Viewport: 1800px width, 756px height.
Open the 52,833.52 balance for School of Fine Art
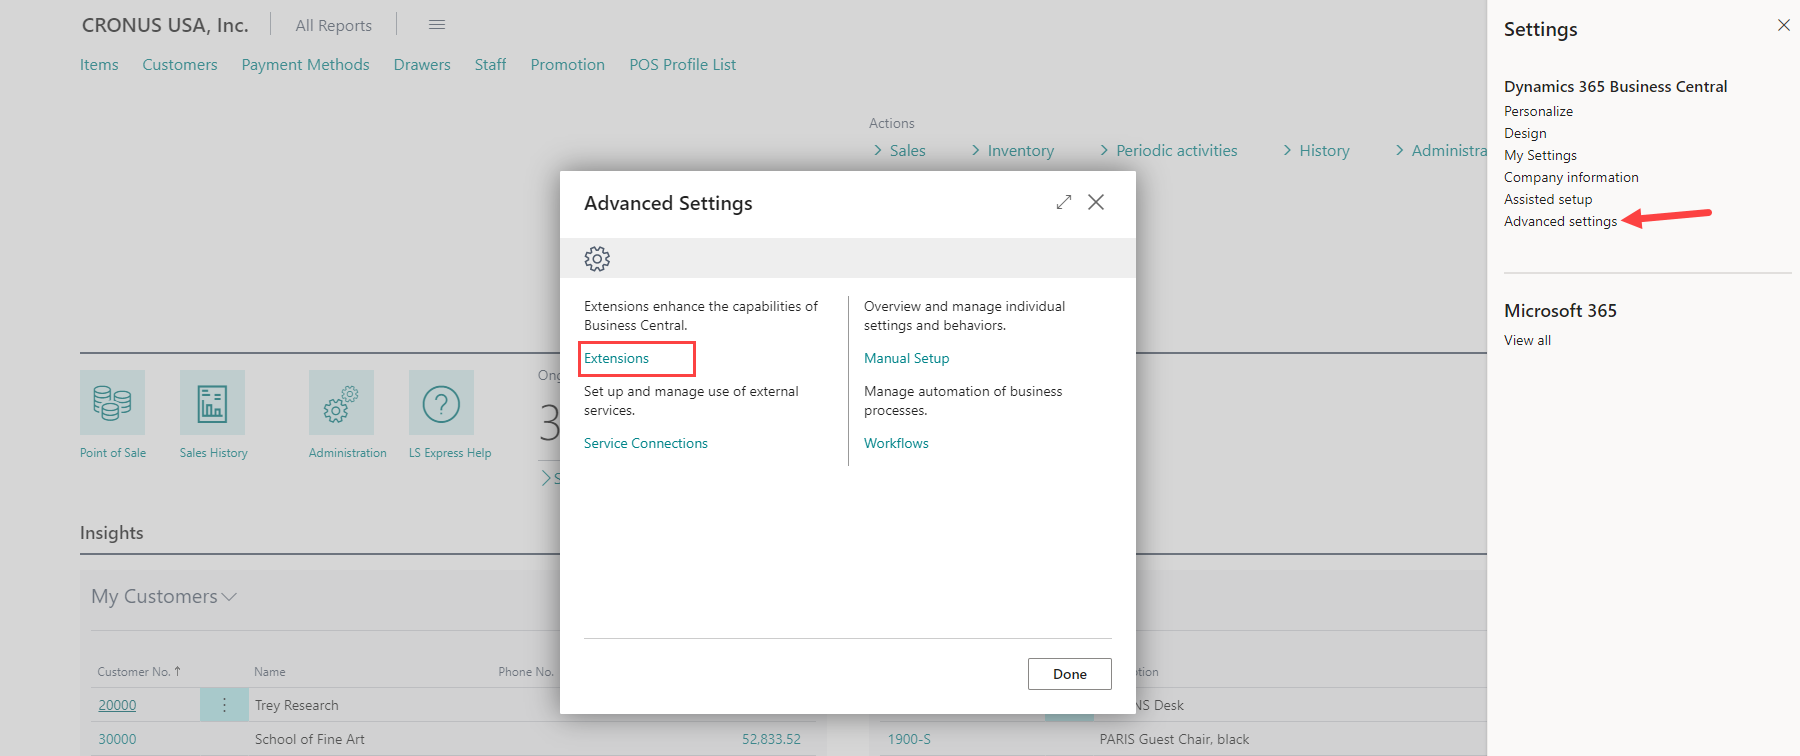(771, 739)
